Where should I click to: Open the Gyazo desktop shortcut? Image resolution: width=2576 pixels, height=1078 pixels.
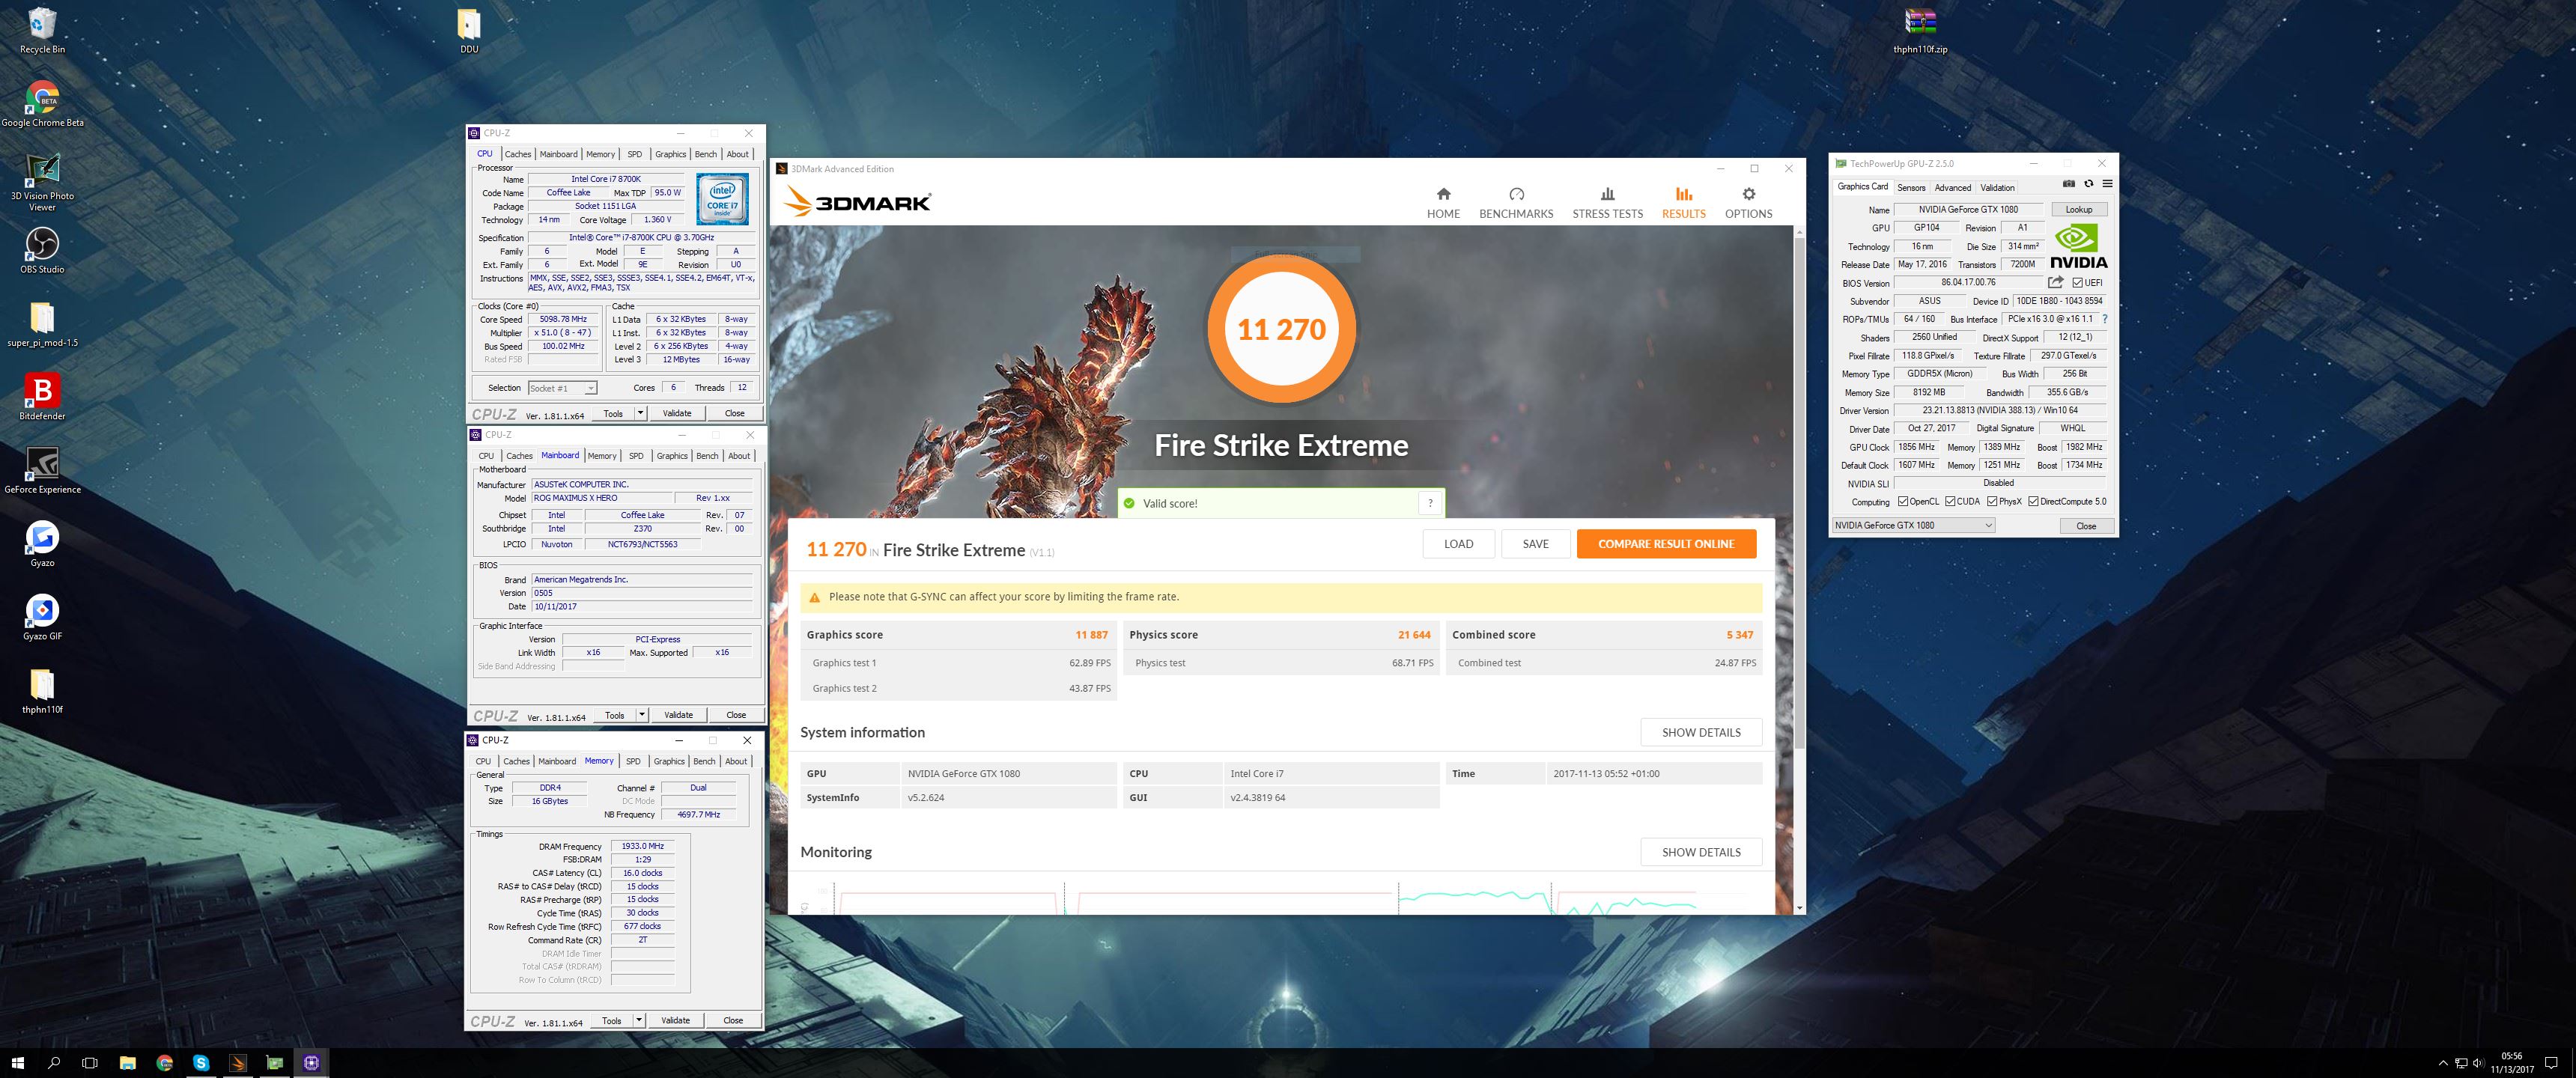(42, 544)
